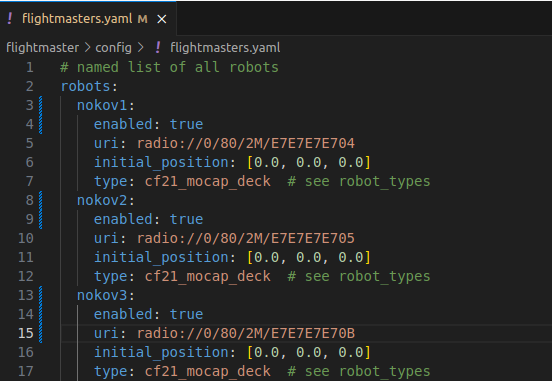Click YAML icon in breadcrumb bar
552x381 pixels.
(x=158, y=48)
